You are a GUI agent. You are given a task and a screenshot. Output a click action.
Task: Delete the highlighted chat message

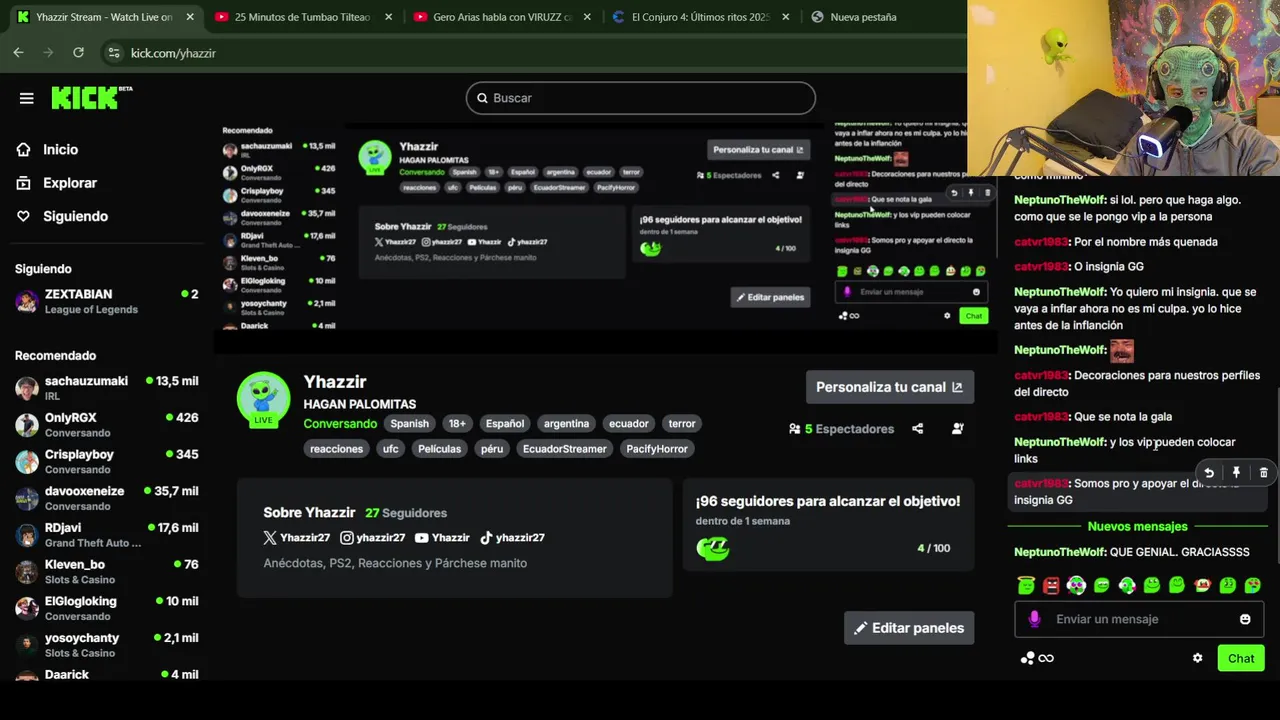point(1263,473)
